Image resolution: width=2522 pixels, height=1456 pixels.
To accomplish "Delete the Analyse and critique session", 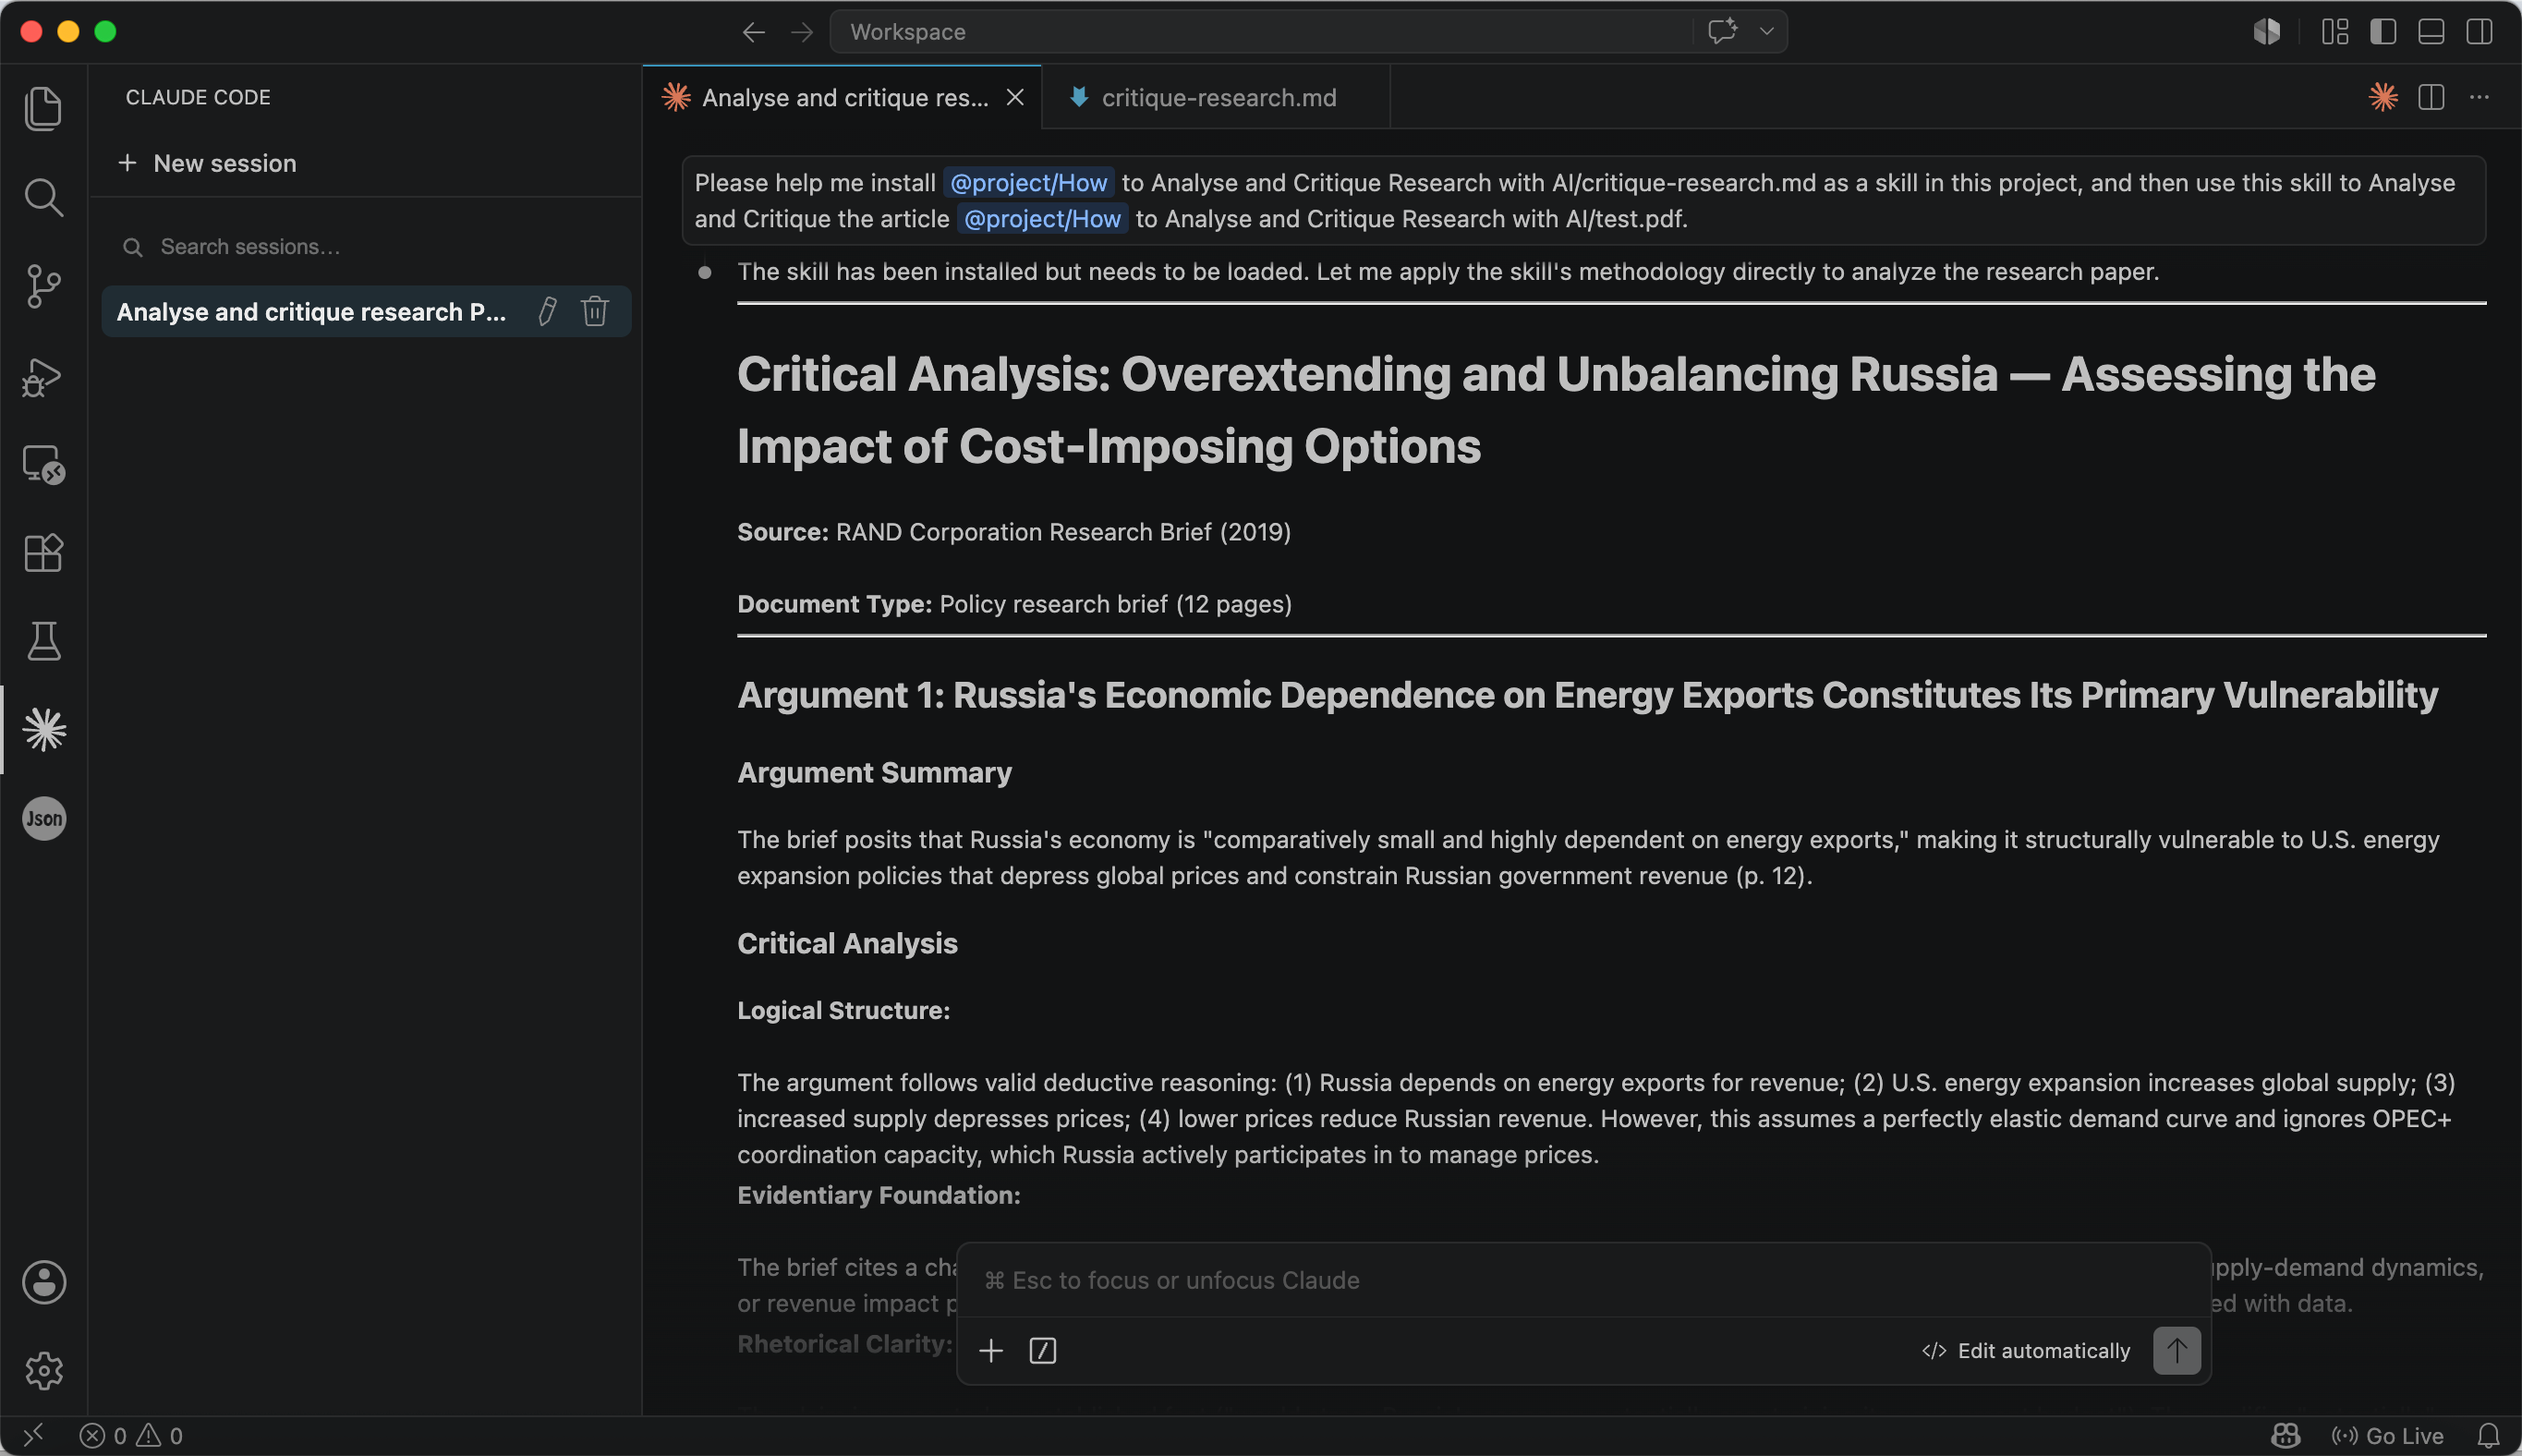I will point(595,311).
